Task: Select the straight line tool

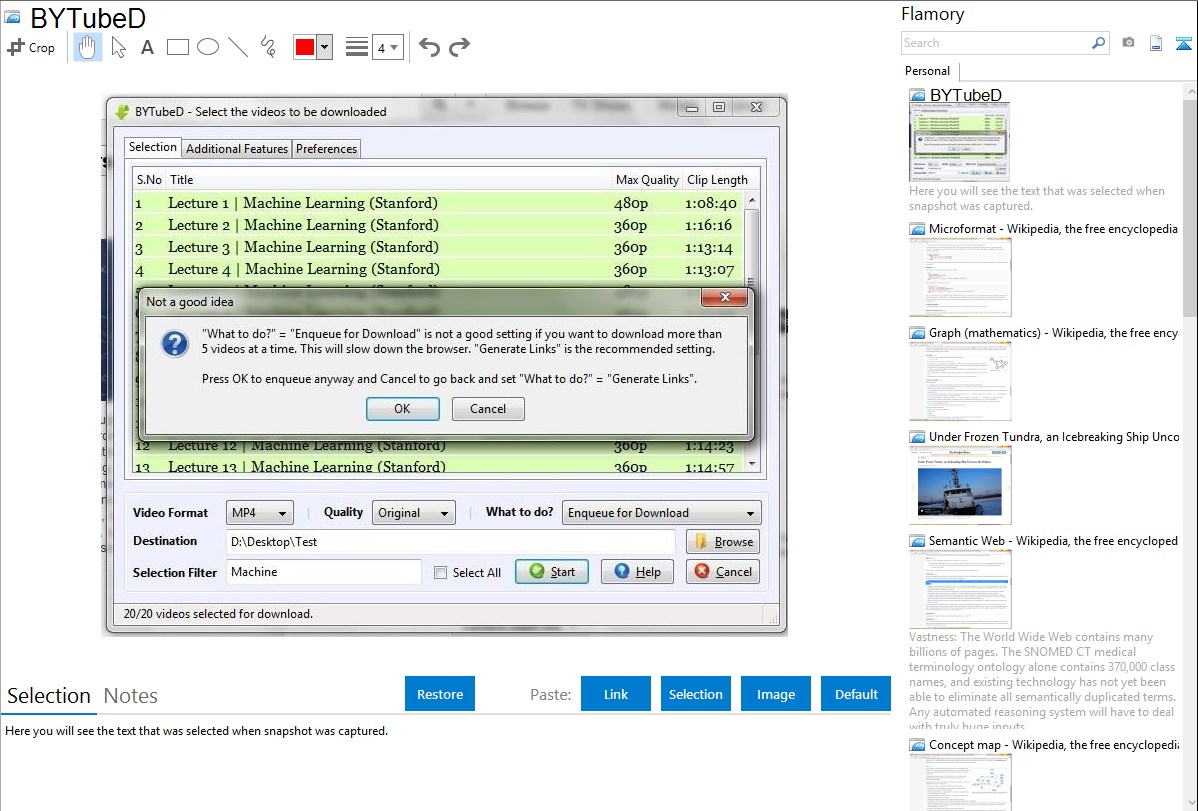Action: click(x=238, y=47)
